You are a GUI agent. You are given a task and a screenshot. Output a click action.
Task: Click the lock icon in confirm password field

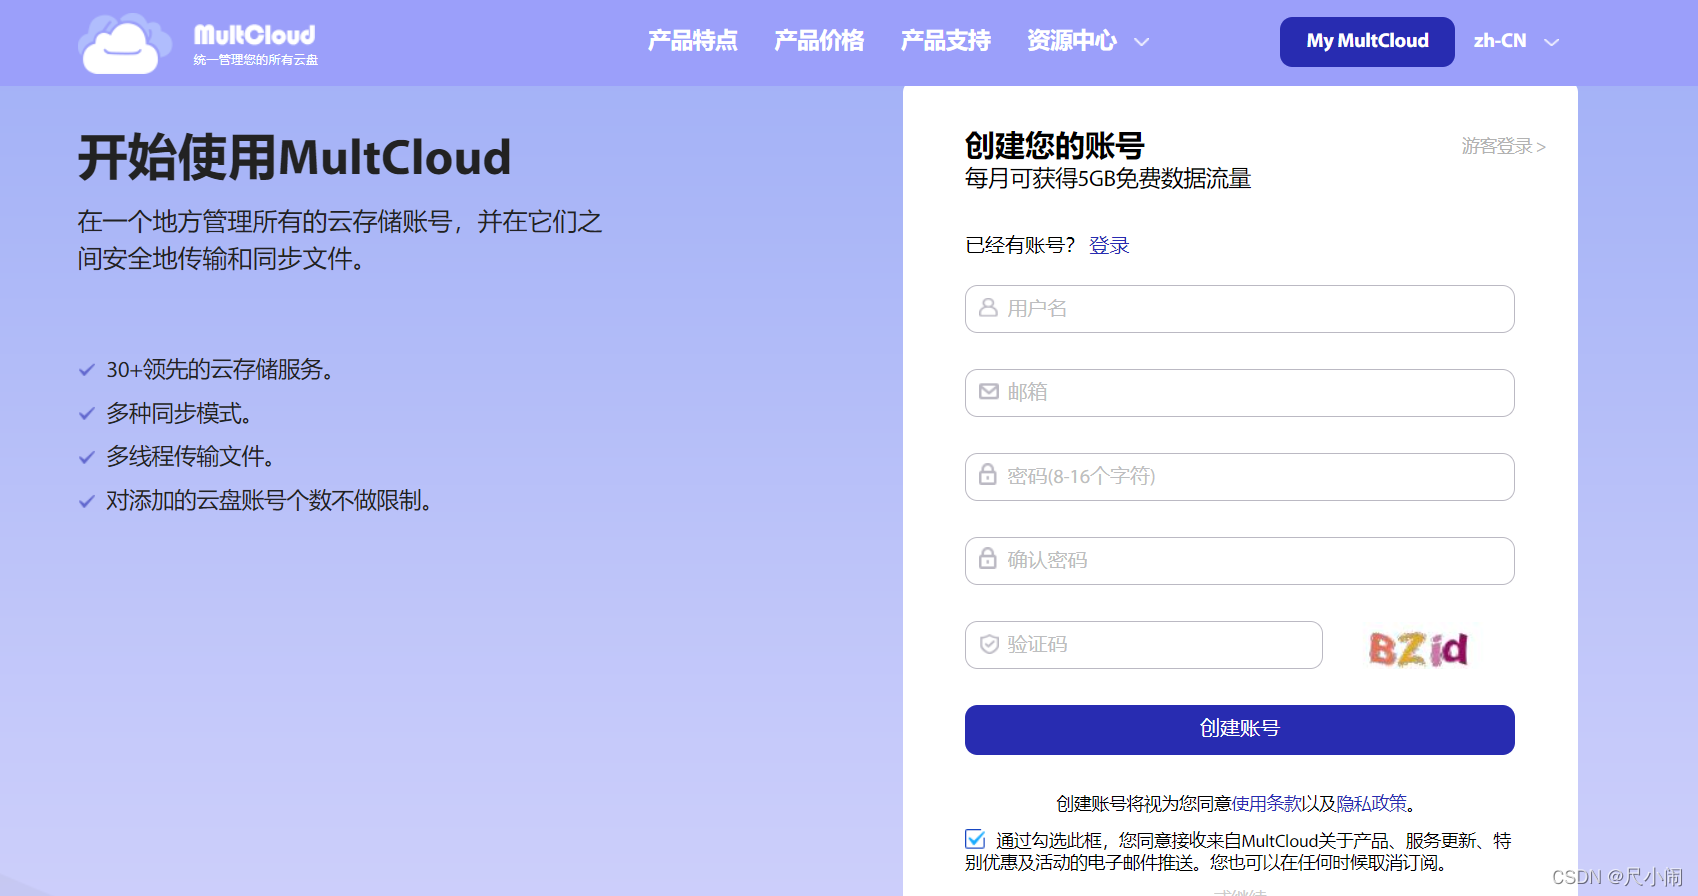point(988,559)
